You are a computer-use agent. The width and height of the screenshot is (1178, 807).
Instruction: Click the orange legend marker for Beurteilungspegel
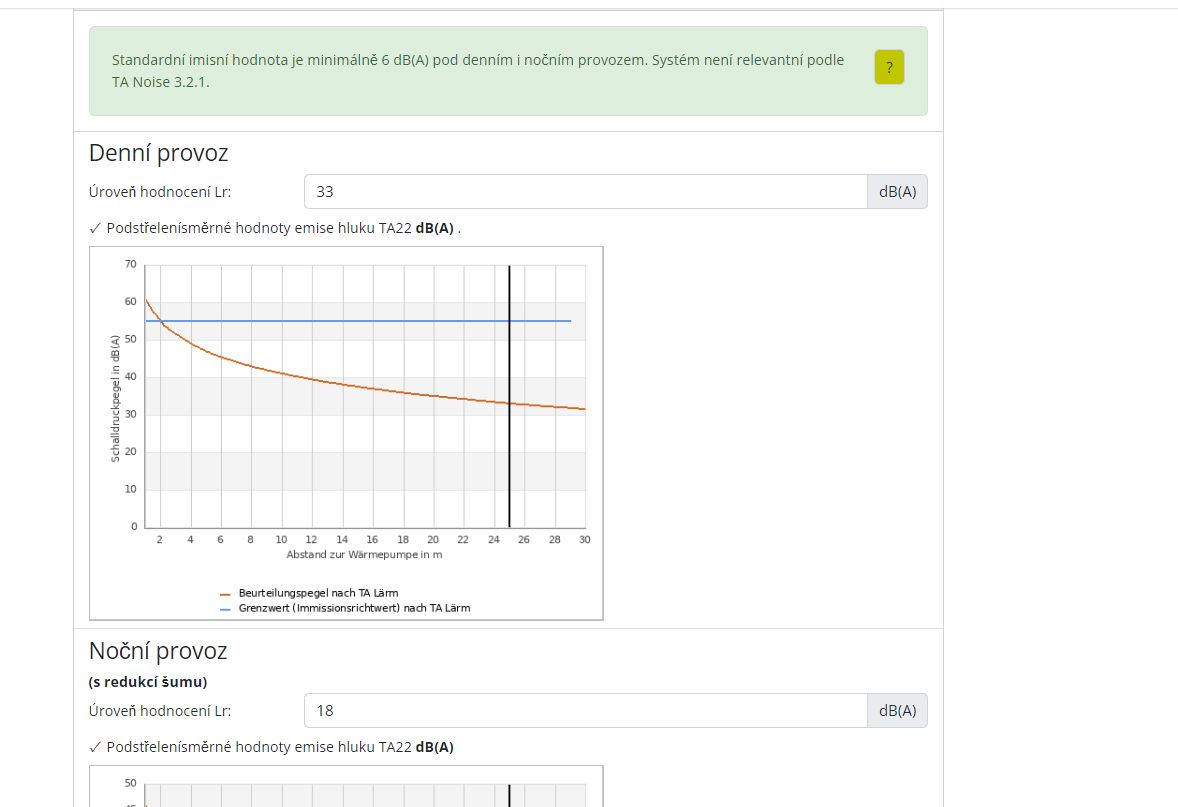pos(225,594)
